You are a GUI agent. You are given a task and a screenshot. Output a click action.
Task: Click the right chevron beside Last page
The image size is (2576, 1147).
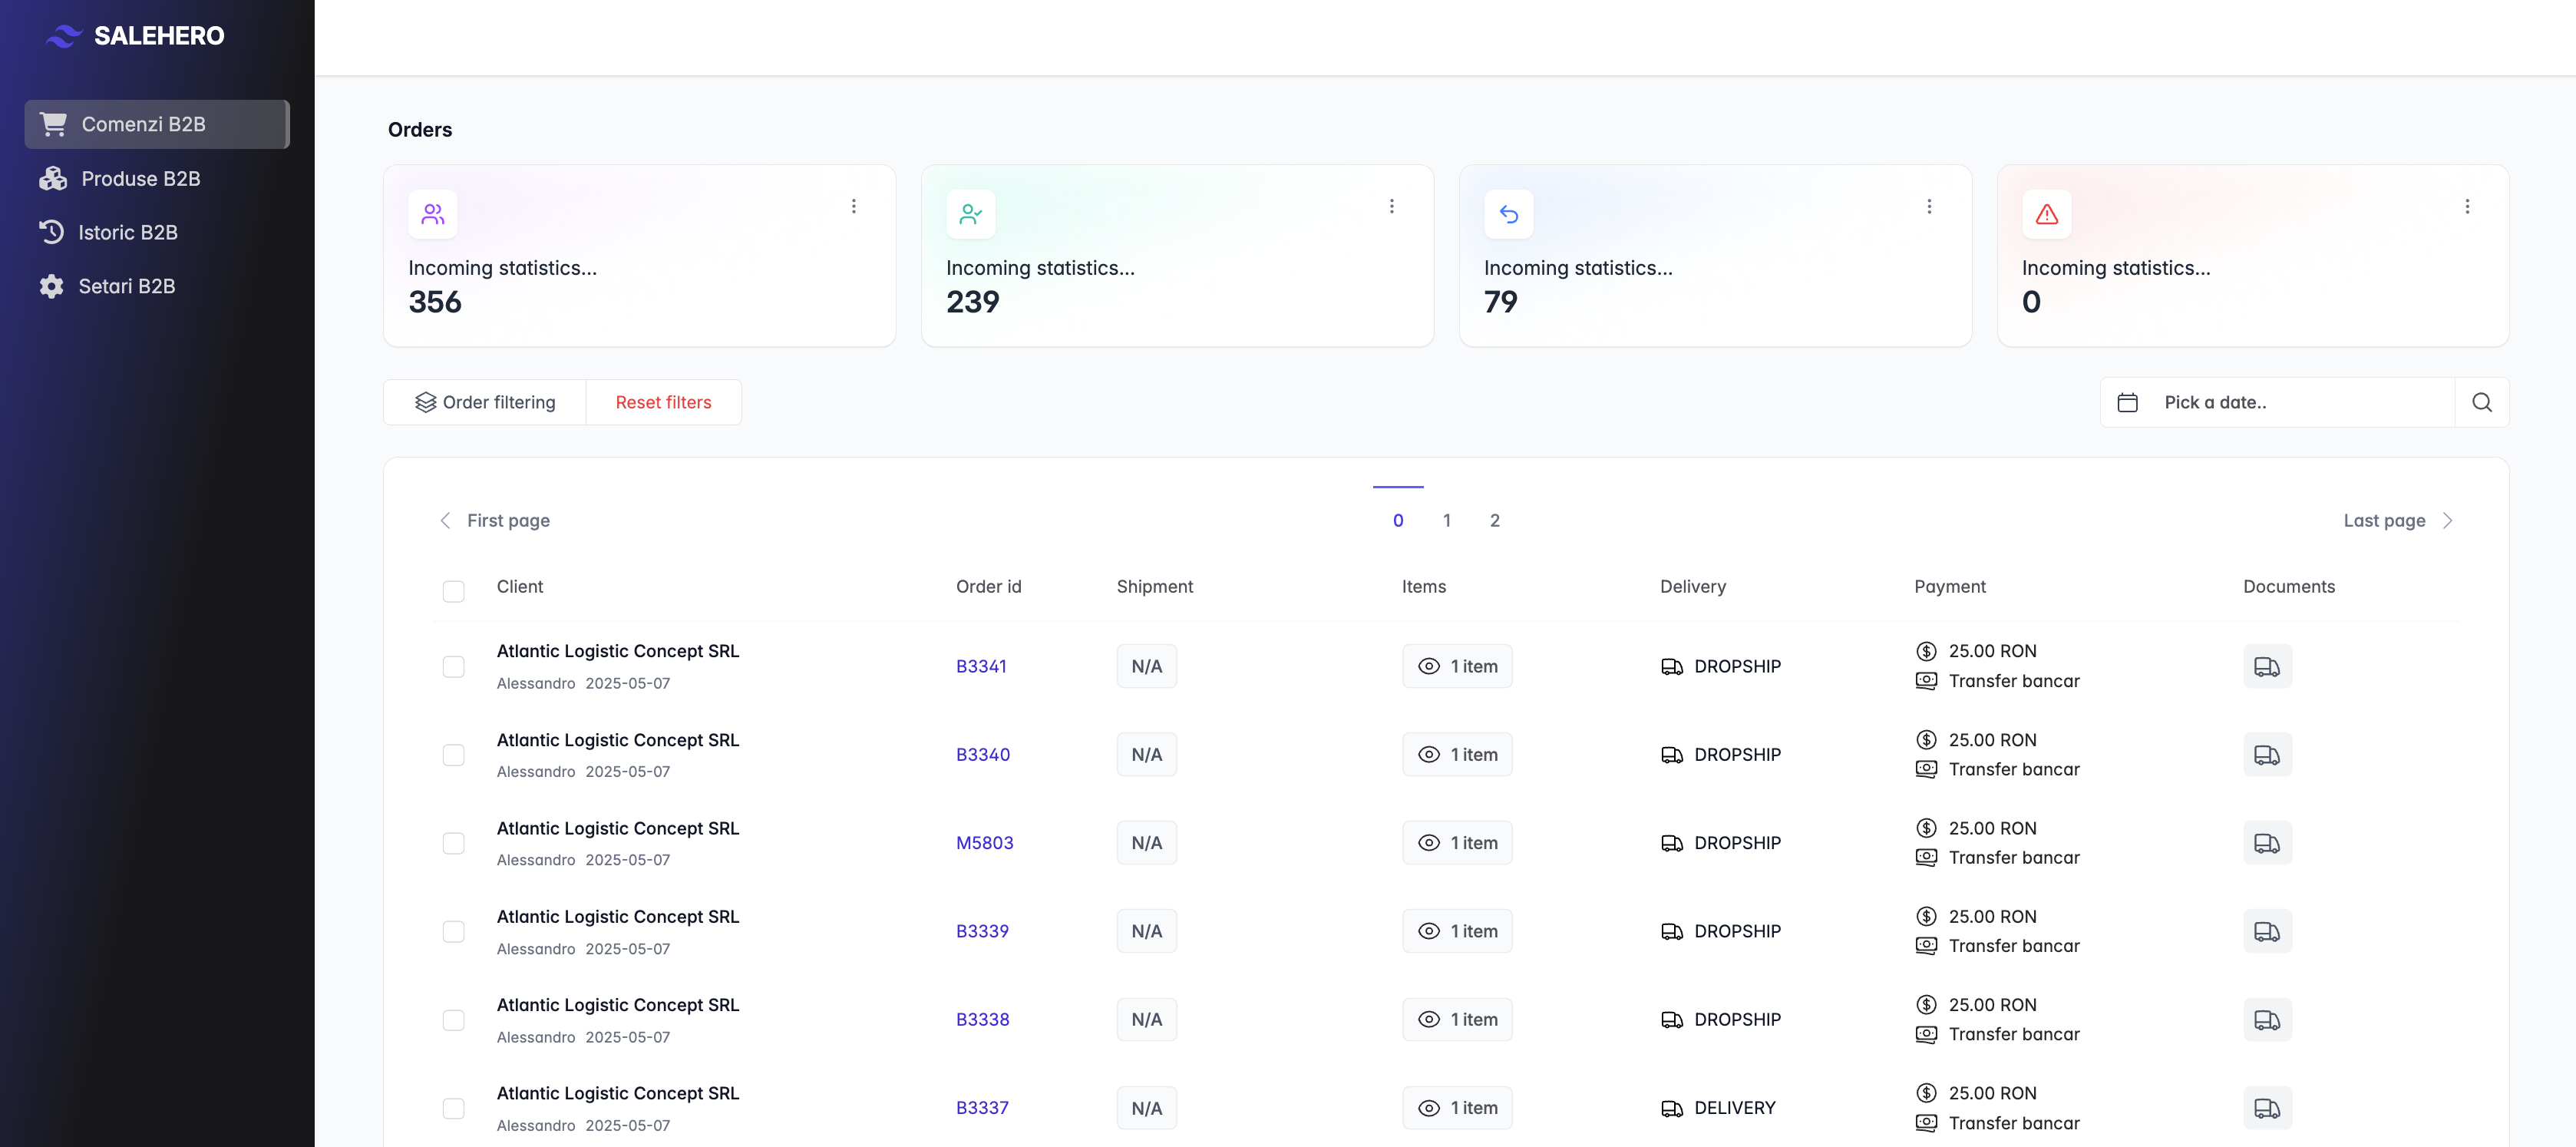click(x=2447, y=520)
